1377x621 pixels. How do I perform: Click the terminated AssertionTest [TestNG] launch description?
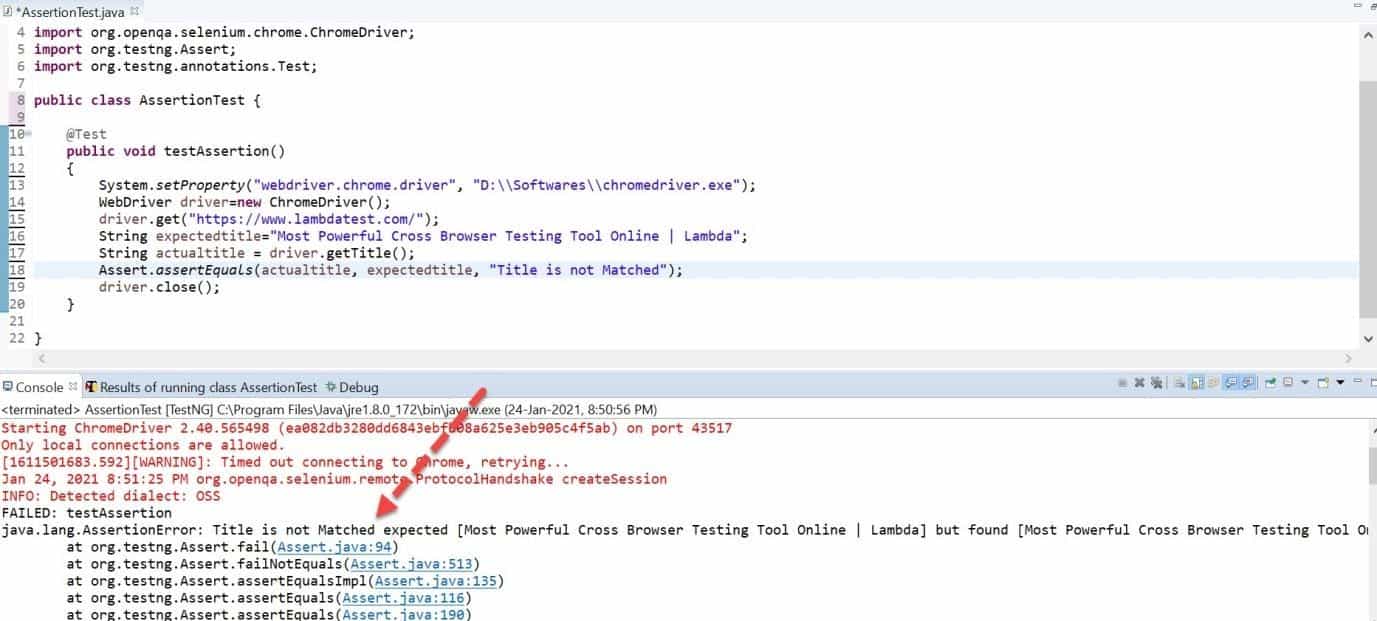tap(329, 409)
